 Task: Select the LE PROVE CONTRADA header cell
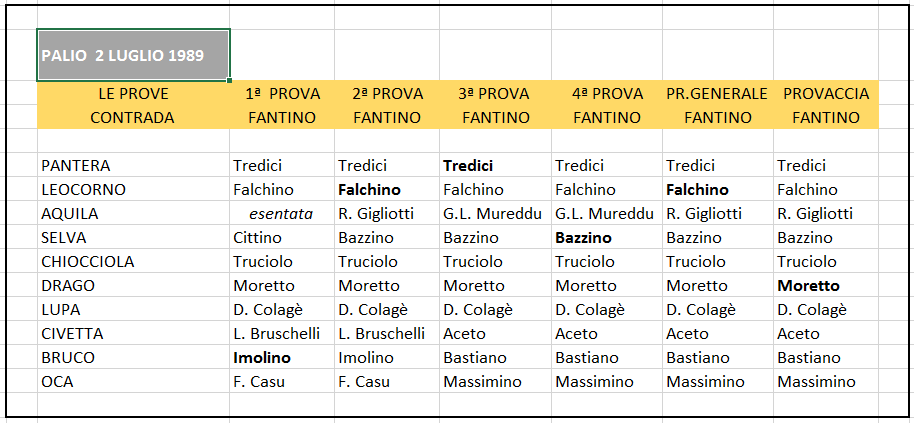133,105
